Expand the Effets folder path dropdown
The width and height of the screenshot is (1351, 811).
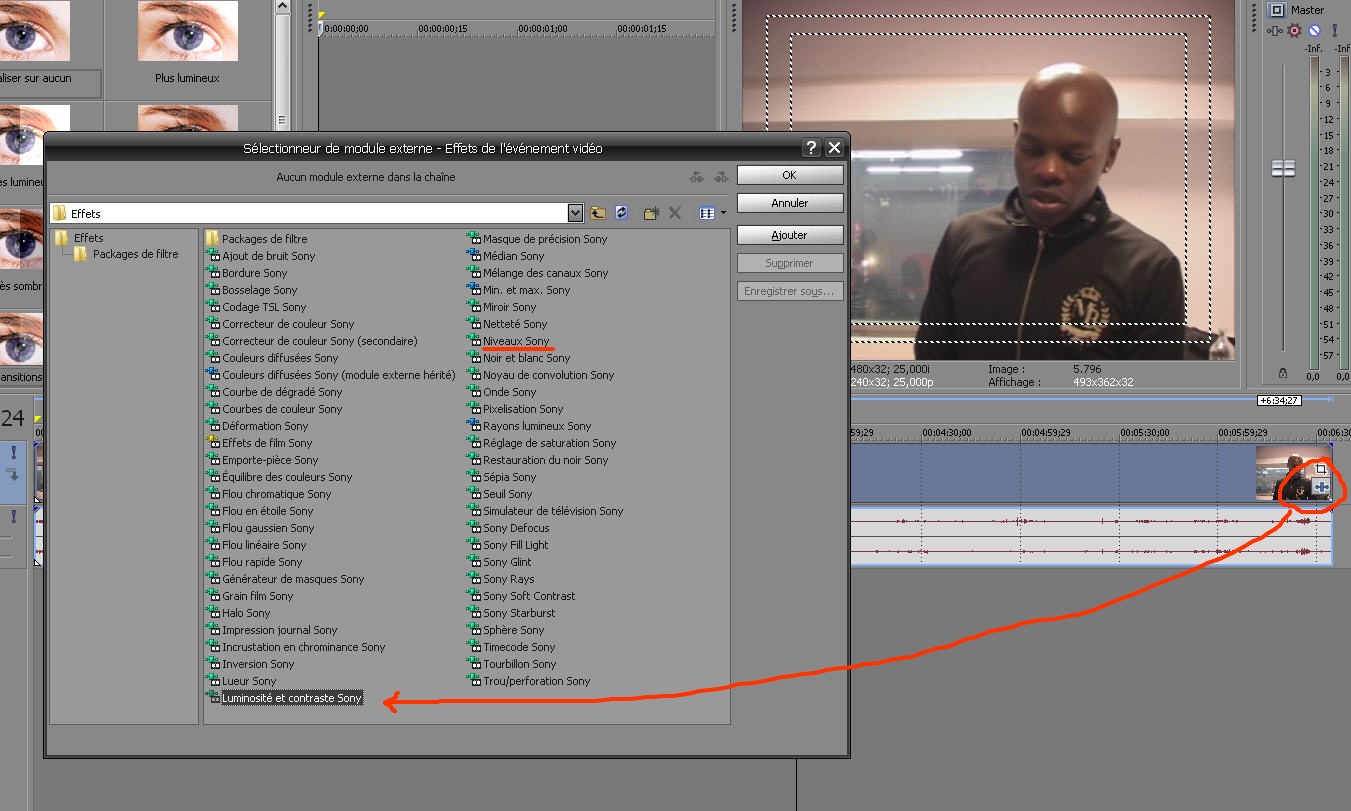click(x=575, y=213)
